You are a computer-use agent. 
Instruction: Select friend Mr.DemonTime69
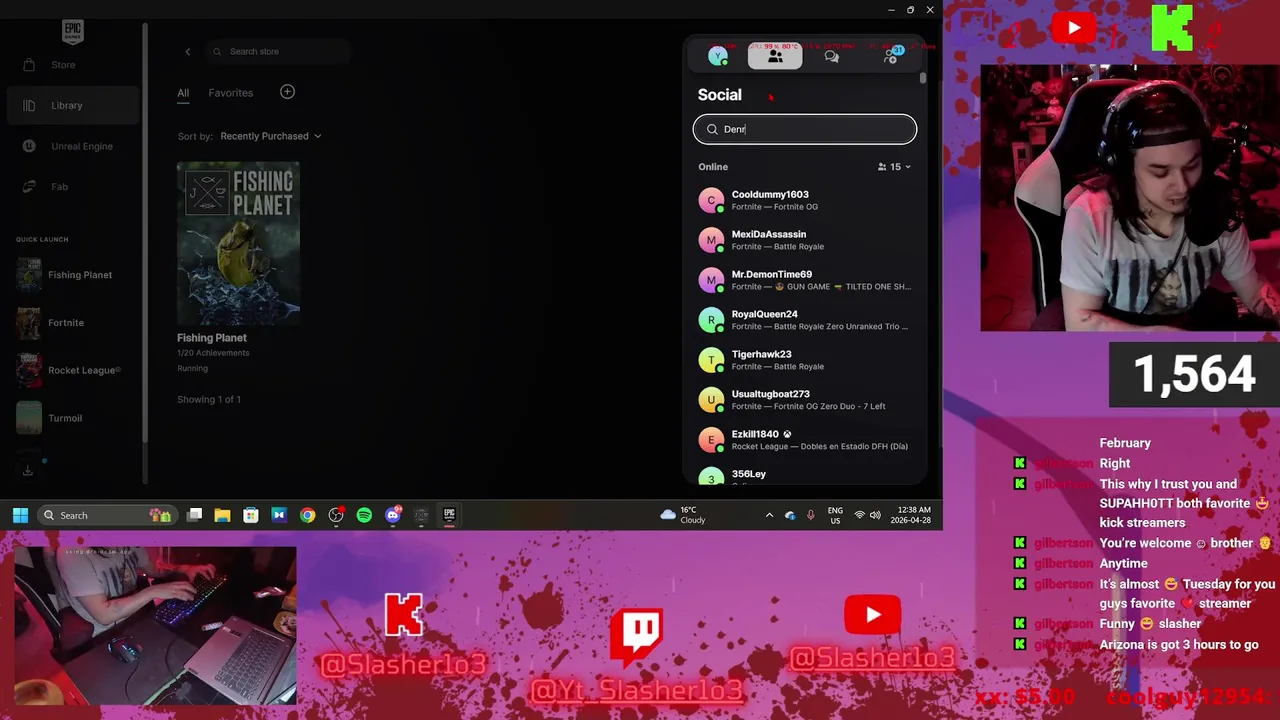(x=805, y=280)
